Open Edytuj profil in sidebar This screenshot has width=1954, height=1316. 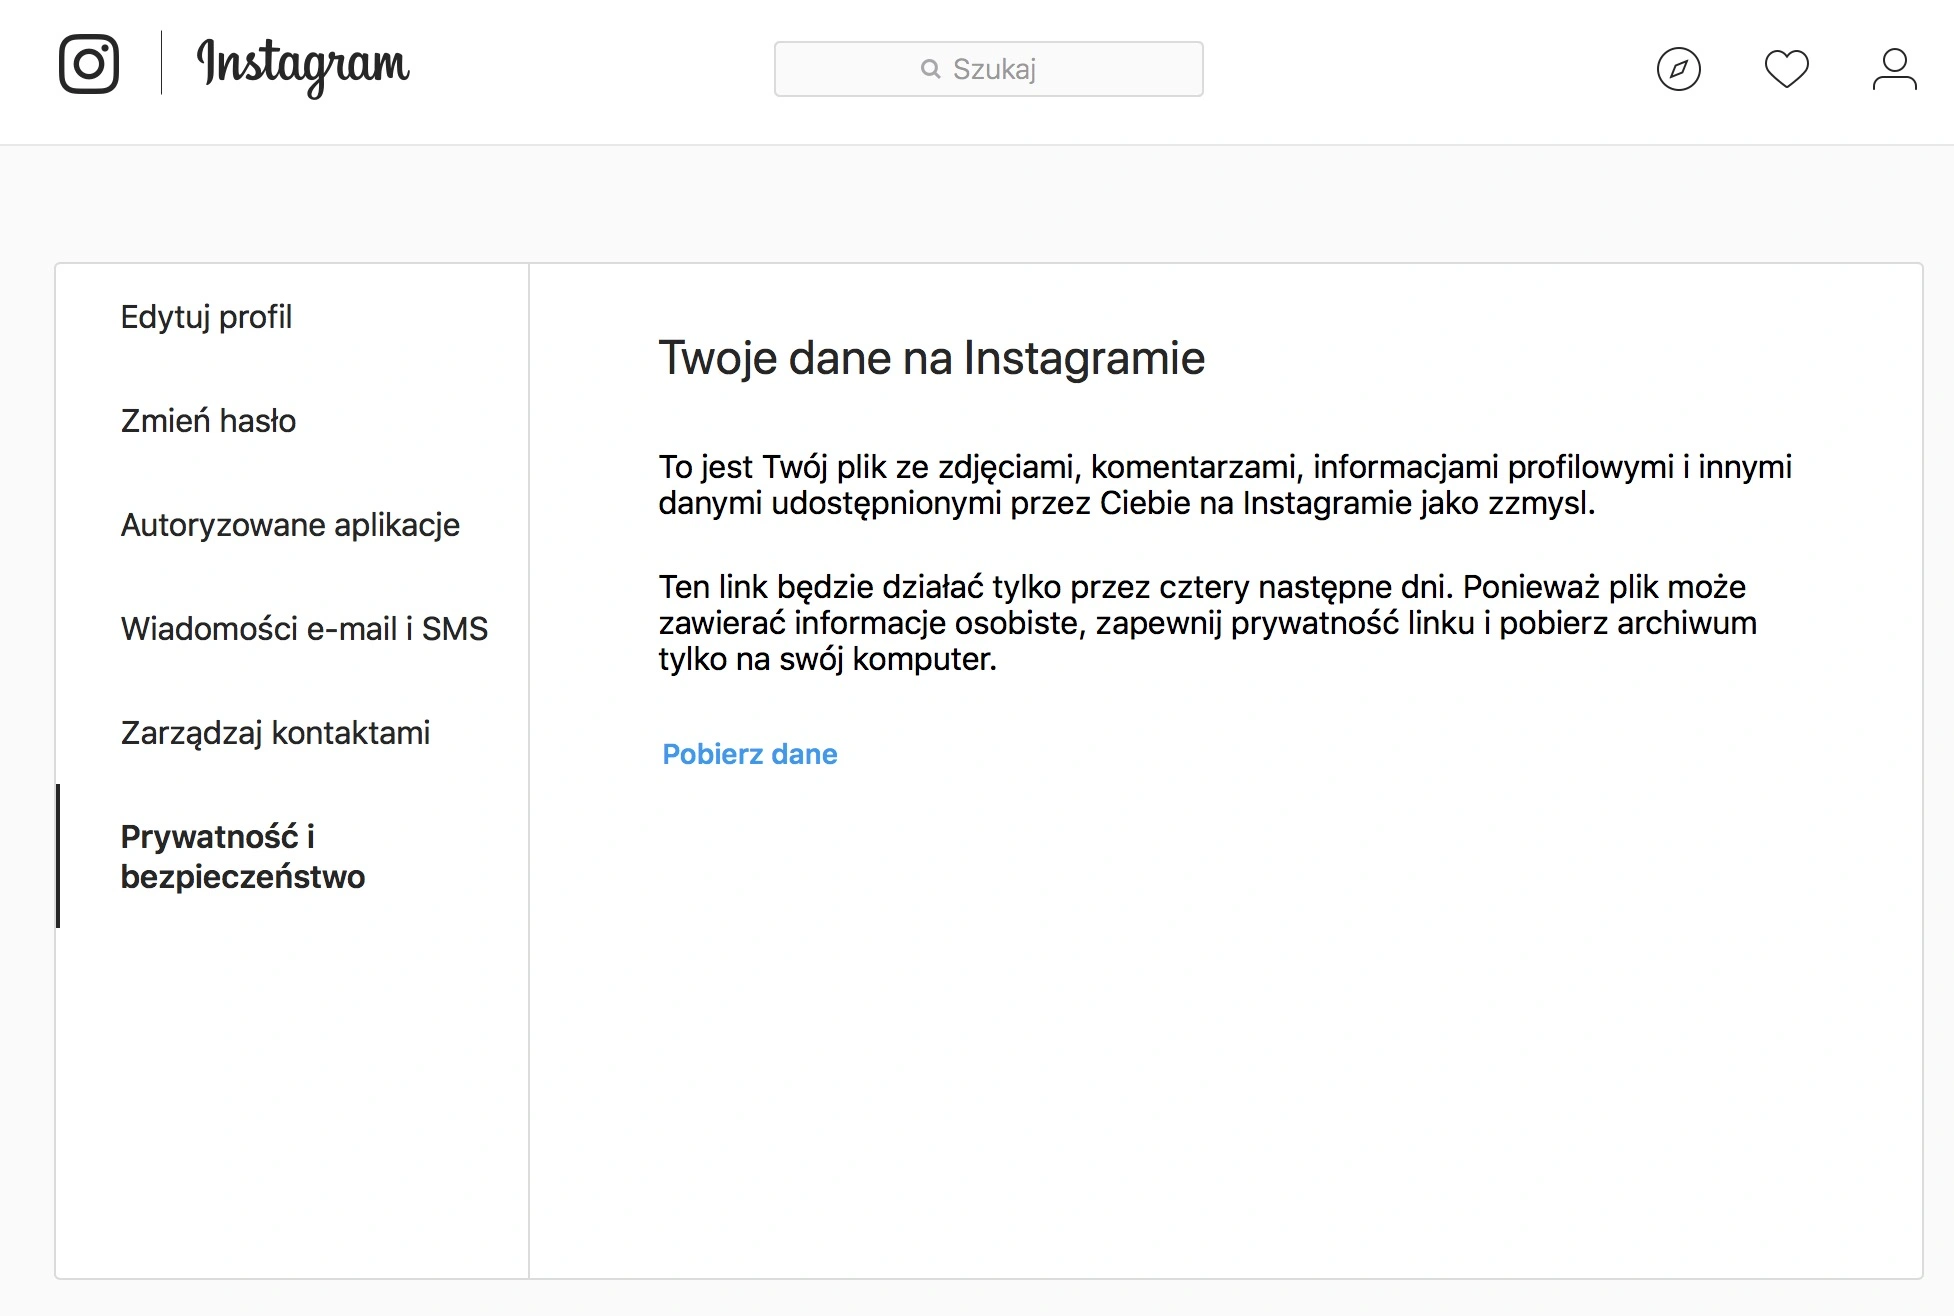tap(206, 317)
